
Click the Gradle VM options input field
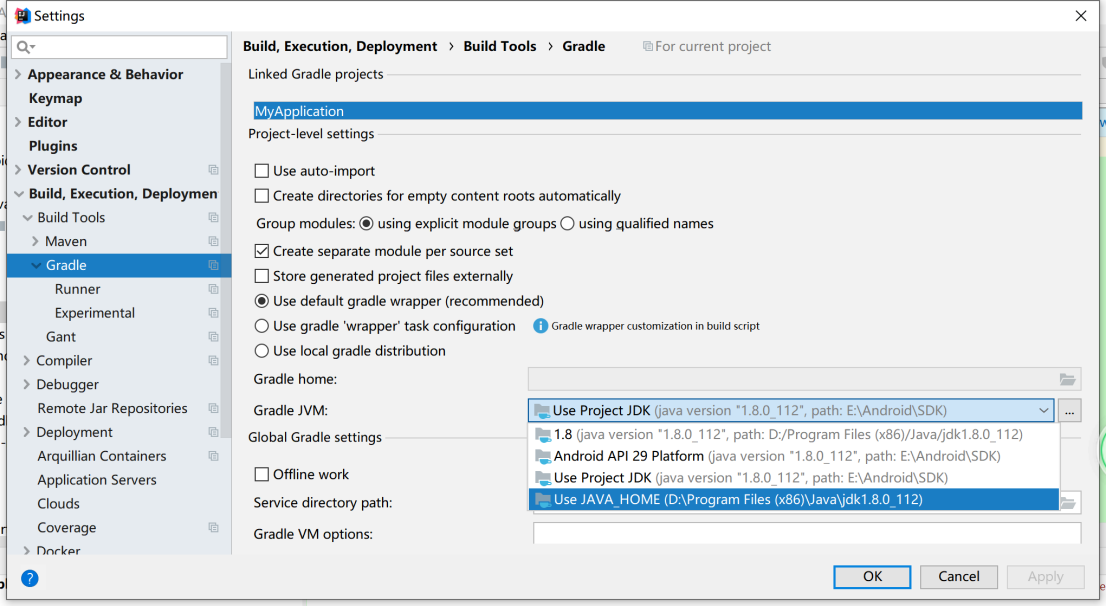807,533
